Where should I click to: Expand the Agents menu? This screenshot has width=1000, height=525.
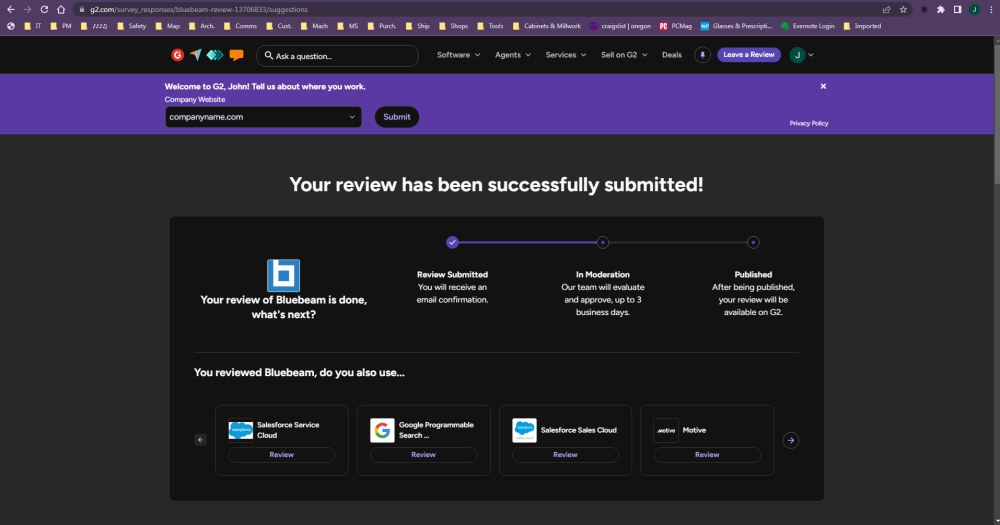pos(513,55)
